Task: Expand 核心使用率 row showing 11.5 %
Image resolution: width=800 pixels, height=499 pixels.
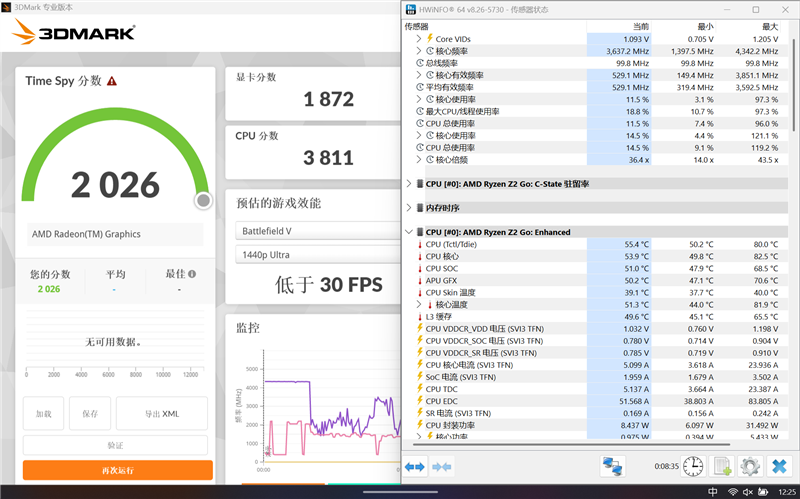Action: tap(419, 99)
